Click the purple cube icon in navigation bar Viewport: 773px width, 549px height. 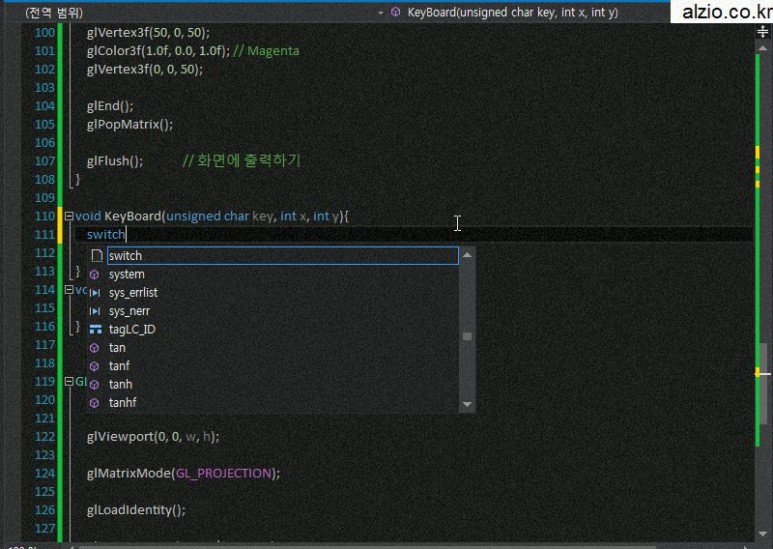click(x=395, y=12)
